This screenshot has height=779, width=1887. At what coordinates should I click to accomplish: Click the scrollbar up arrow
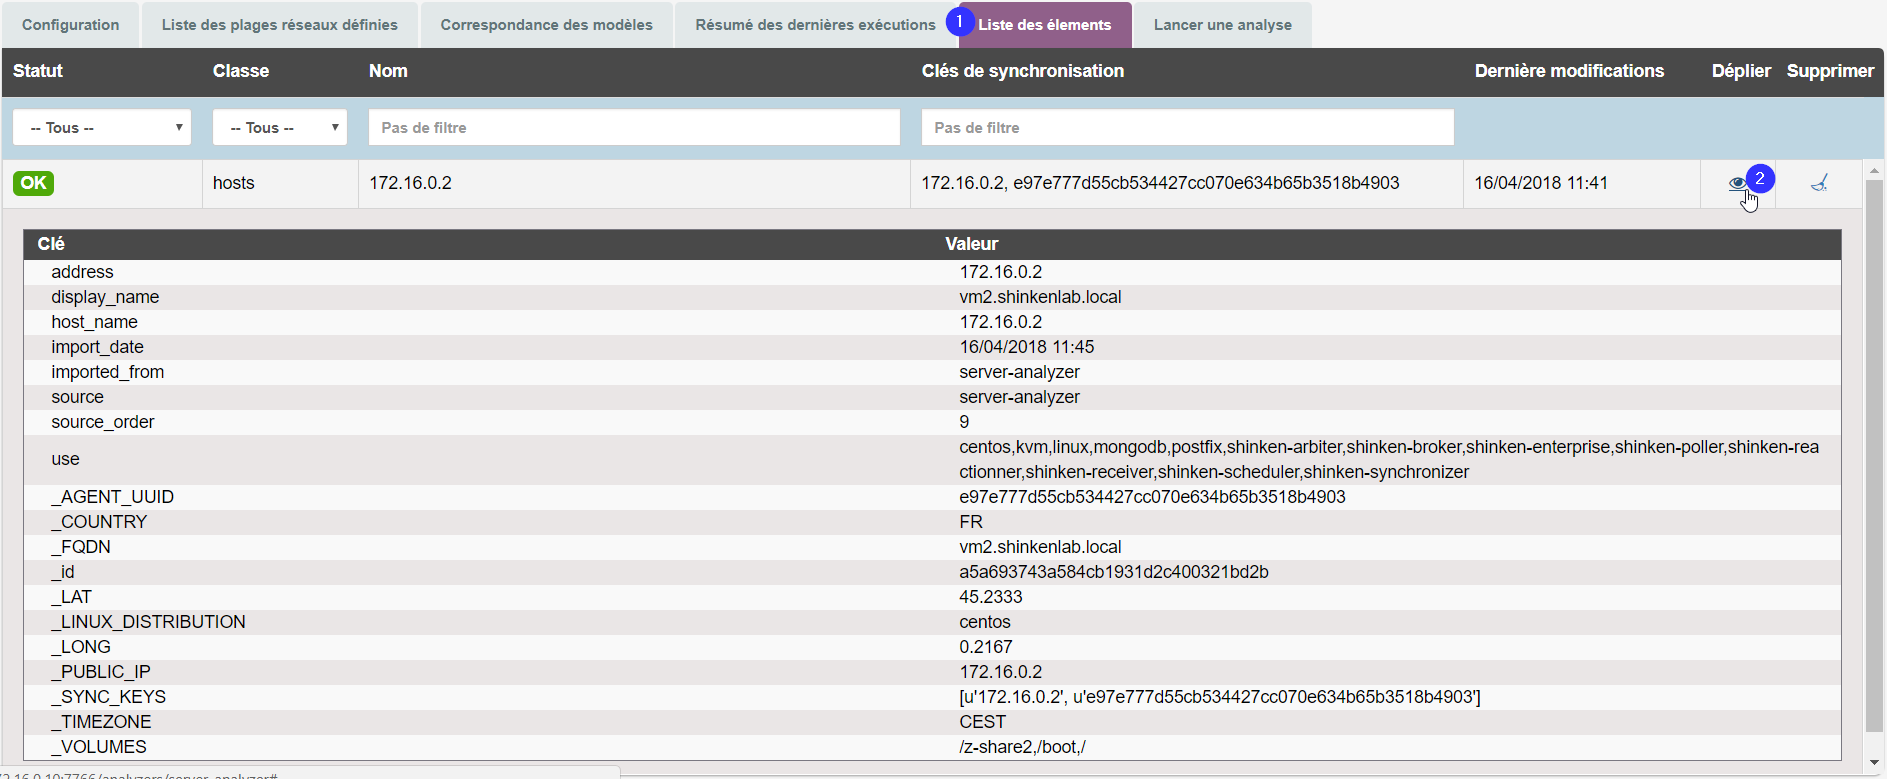[x=1874, y=170]
